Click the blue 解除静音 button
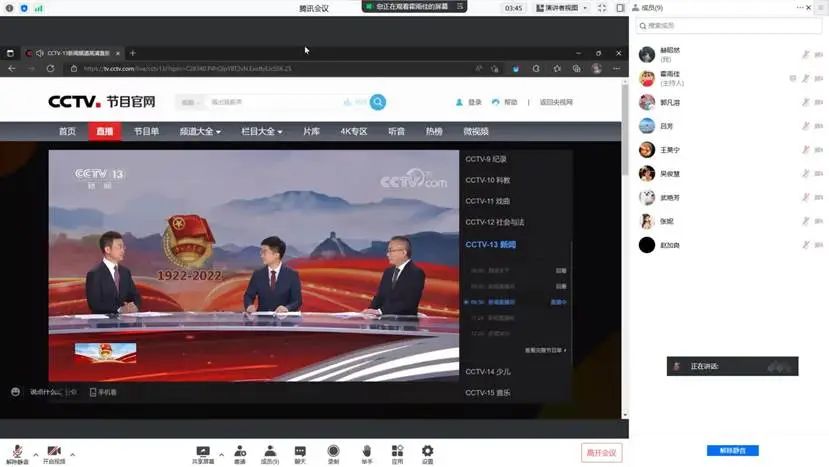Screen dimensions: 829x467 point(732,451)
